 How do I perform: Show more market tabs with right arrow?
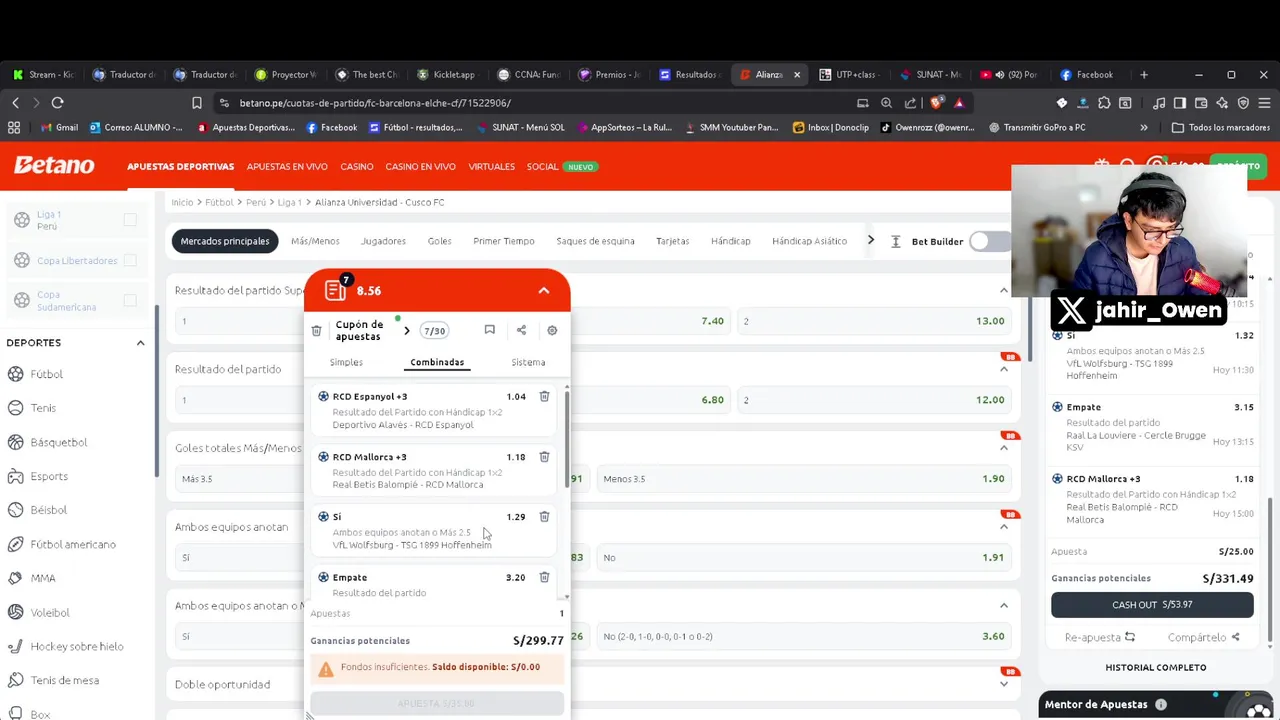pyautogui.click(x=870, y=240)
